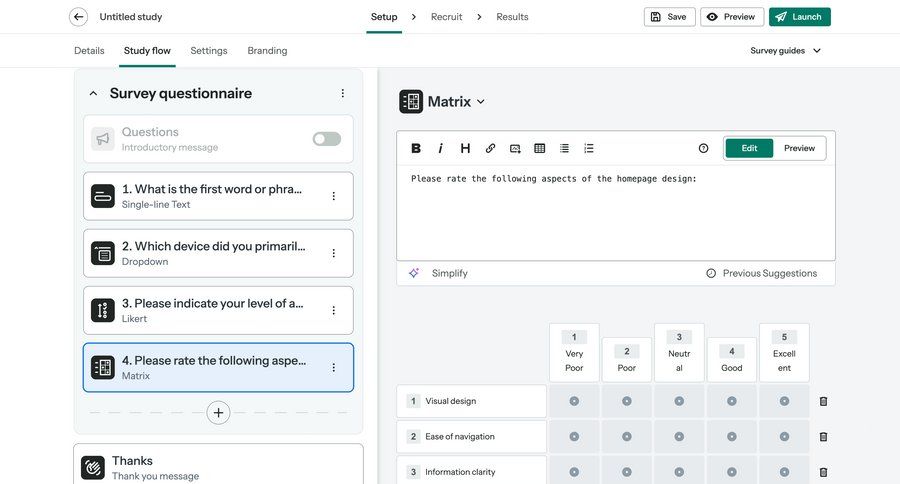Select Very Poor for Visual design
This screenshot has height=484, width=900.
tap(574, 401)
